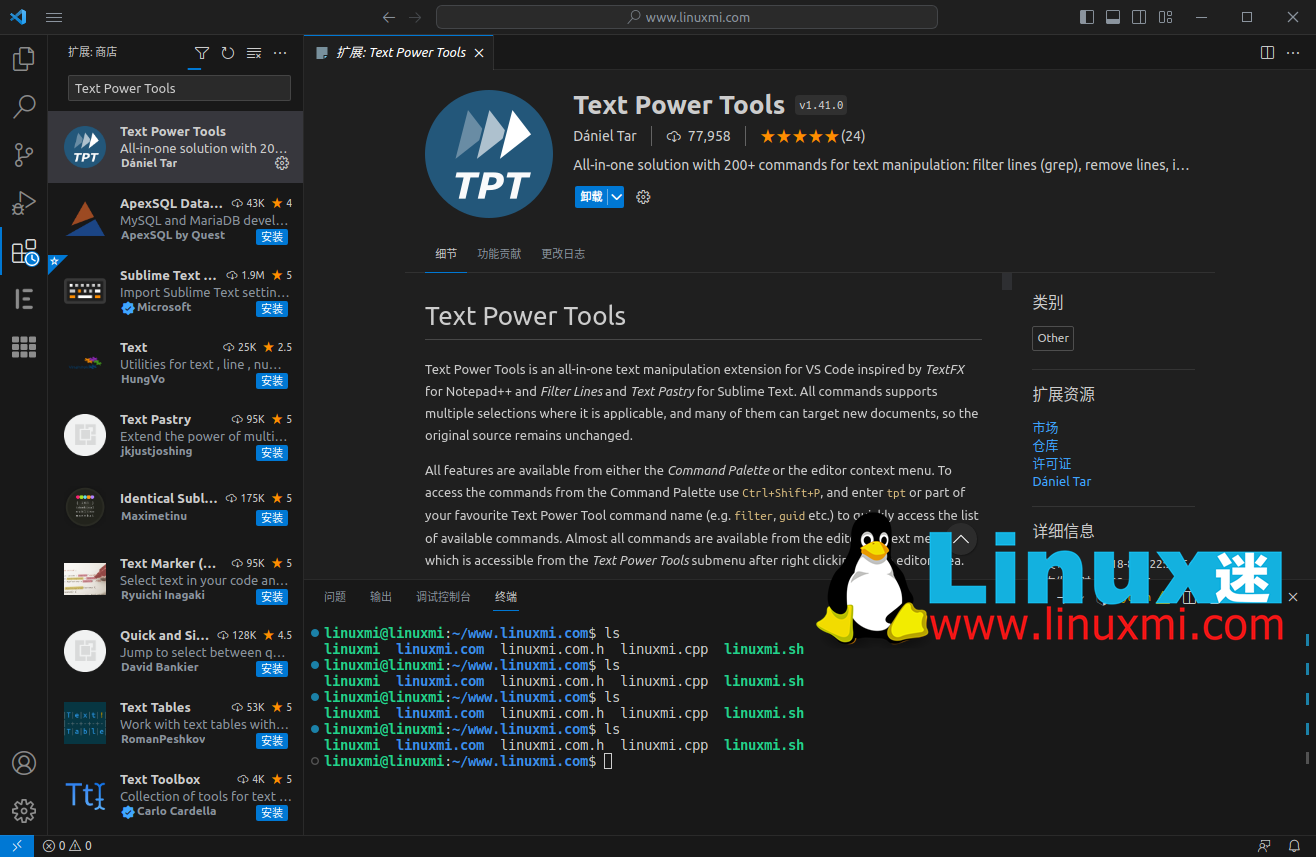Open the 仓库 repository link

(1045, 446)
